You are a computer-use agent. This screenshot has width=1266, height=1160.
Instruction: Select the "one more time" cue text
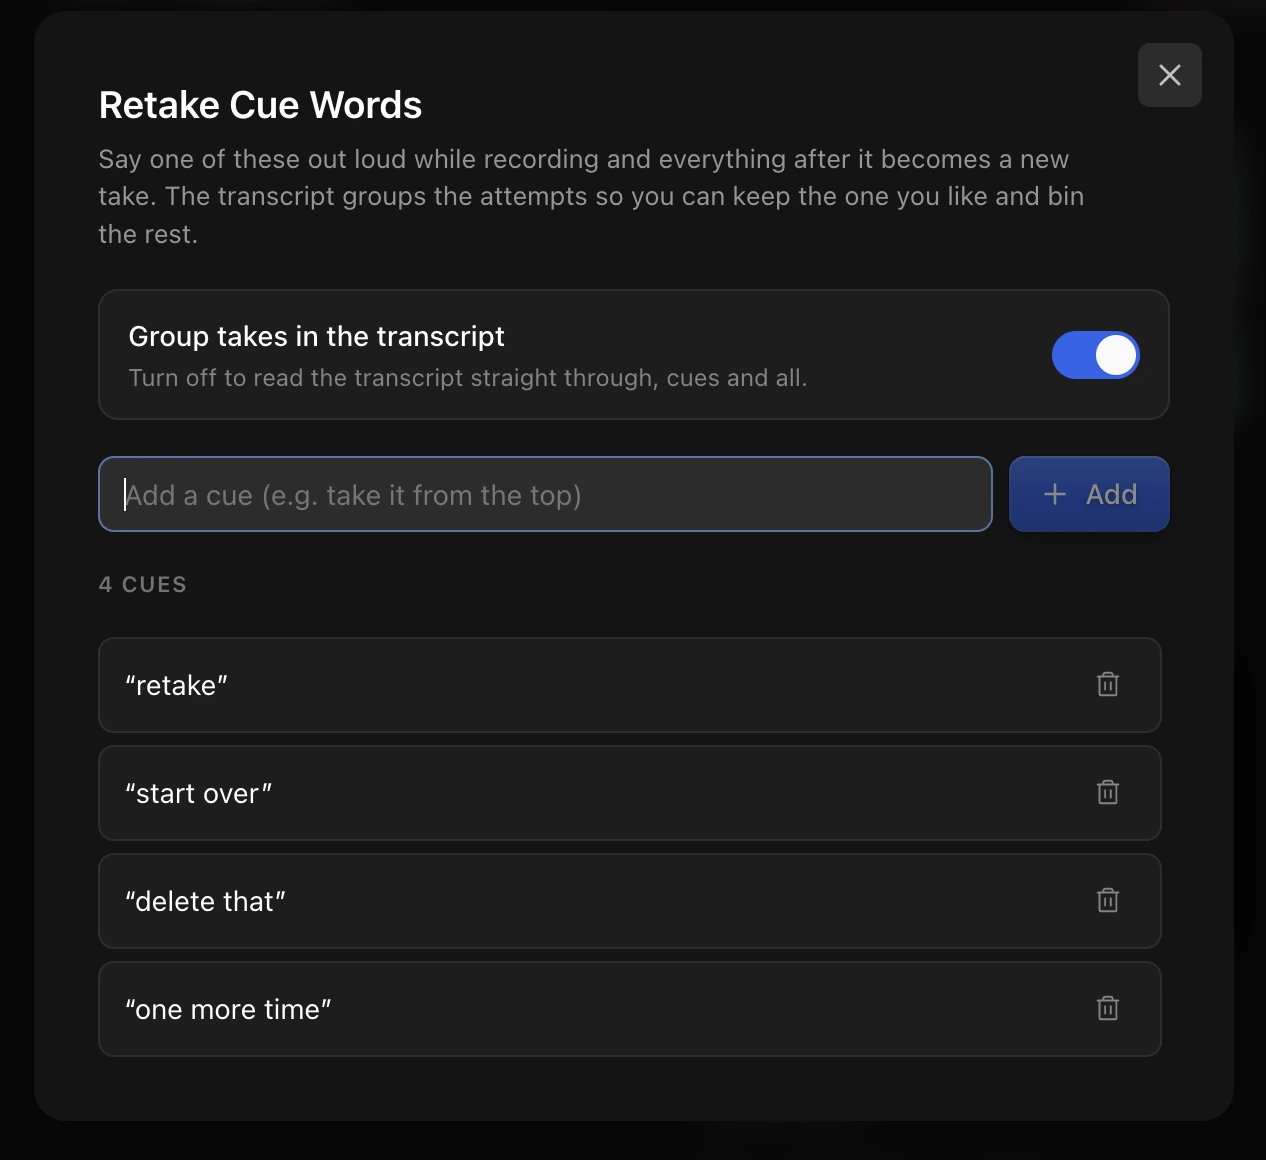[228, 1010]
